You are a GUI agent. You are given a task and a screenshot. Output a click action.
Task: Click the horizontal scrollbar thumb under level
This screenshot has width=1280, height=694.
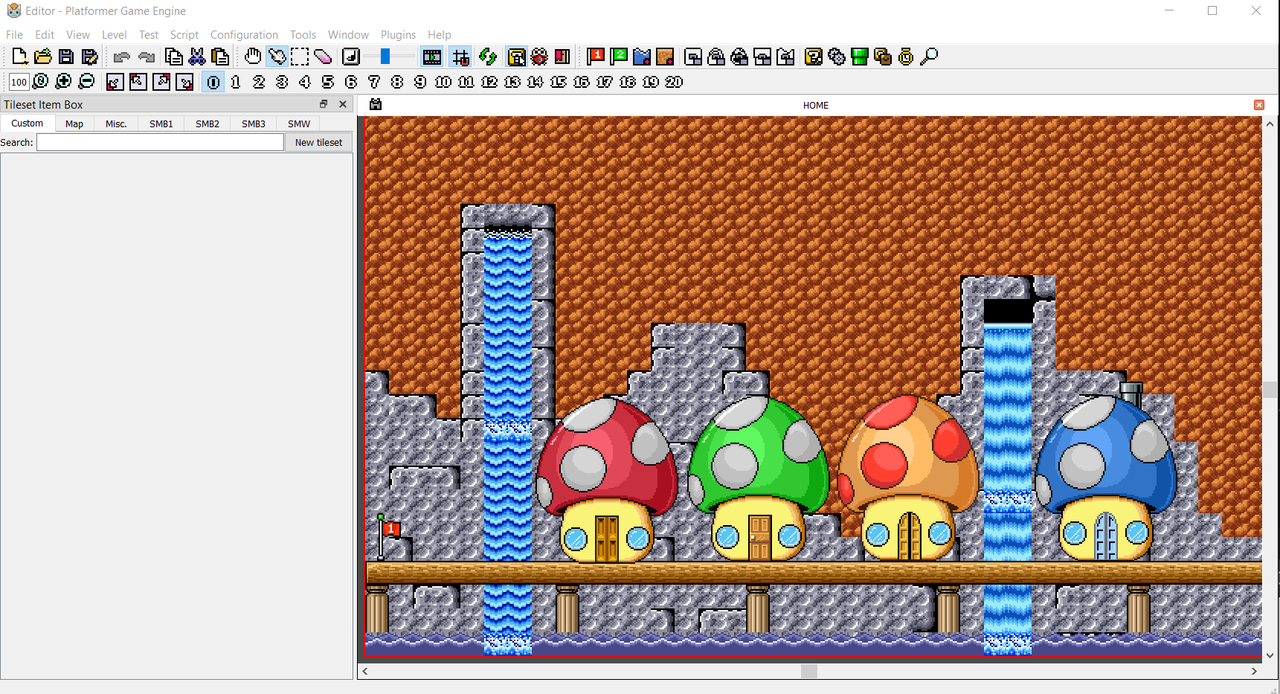809,671
